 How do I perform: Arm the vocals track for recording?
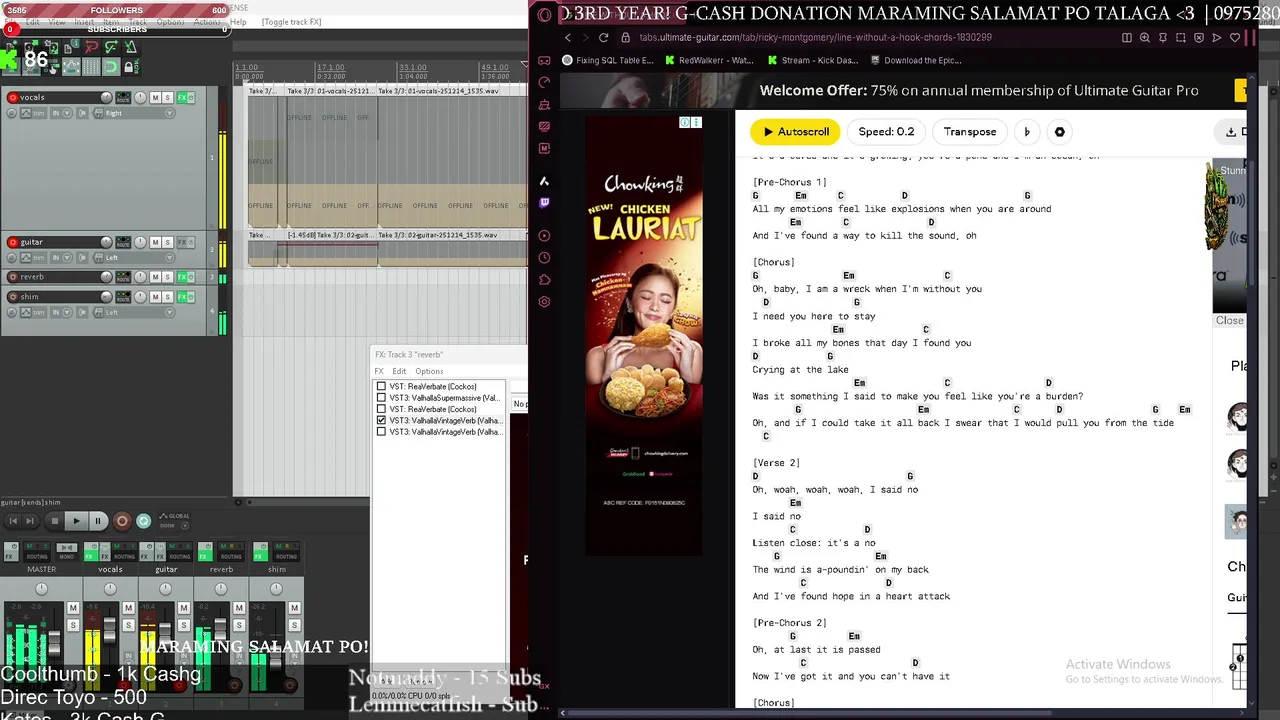13,97
